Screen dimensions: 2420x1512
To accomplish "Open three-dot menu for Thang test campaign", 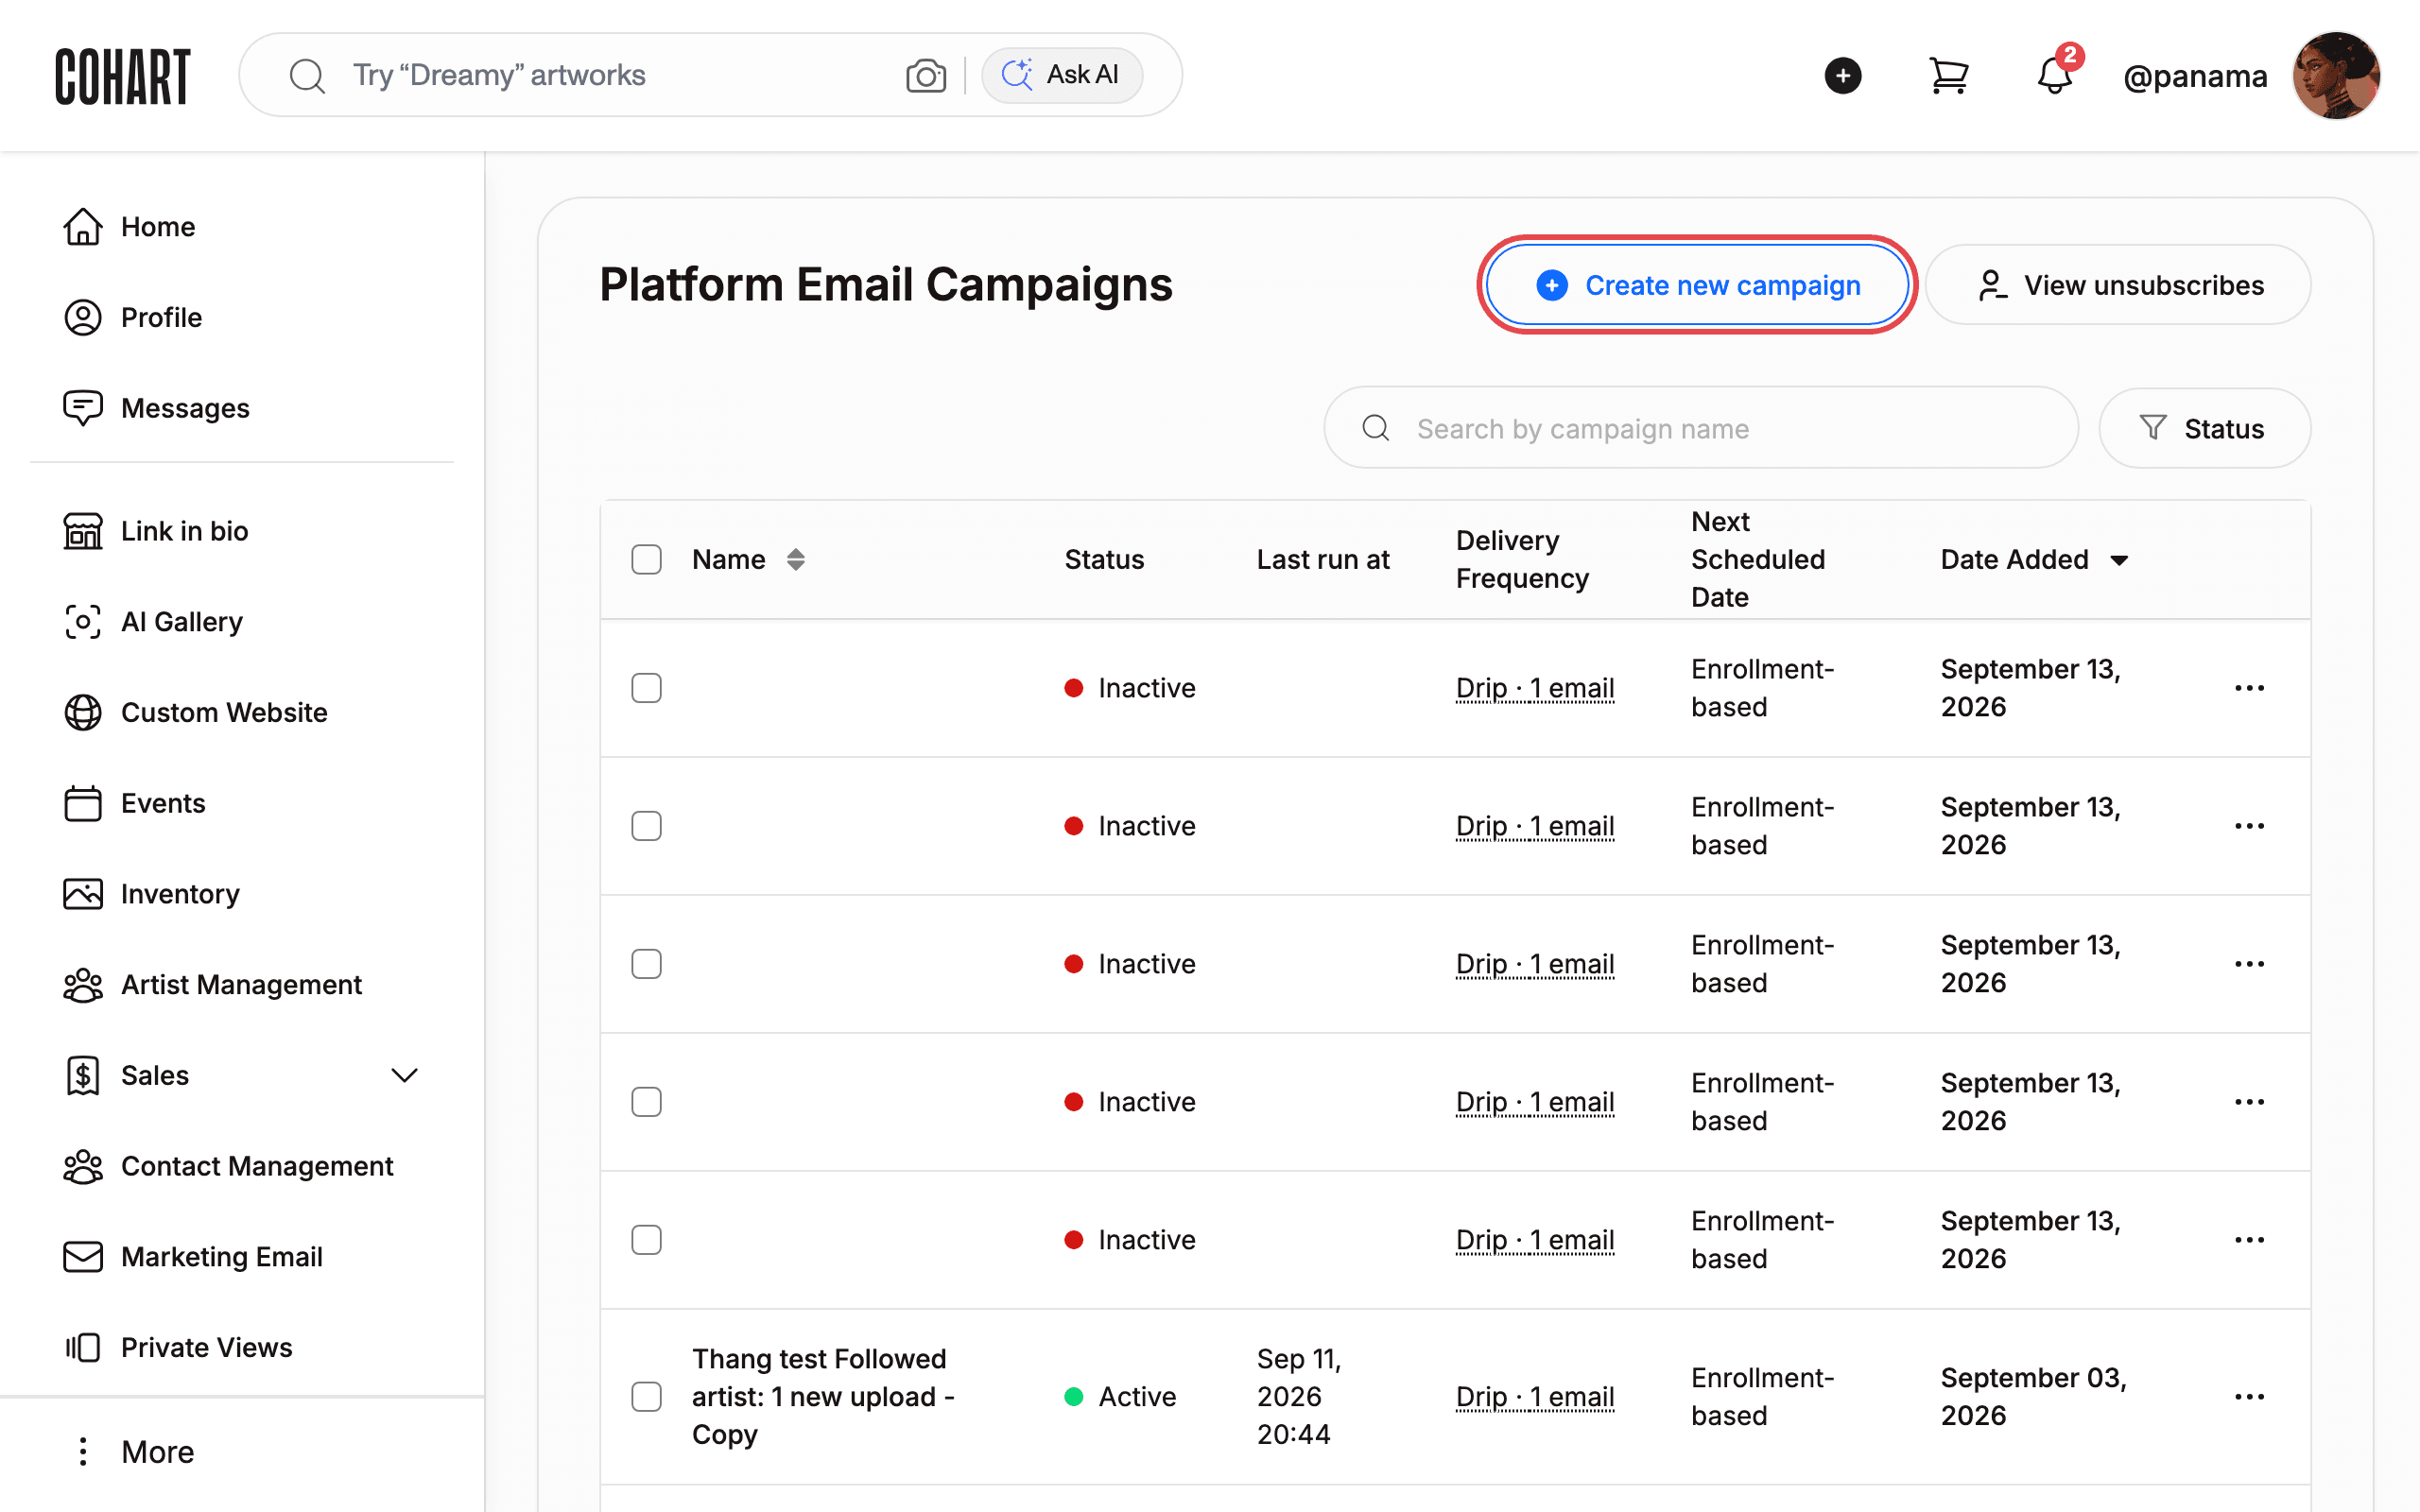I will pyautogui.click(x=2249, y=1397).
